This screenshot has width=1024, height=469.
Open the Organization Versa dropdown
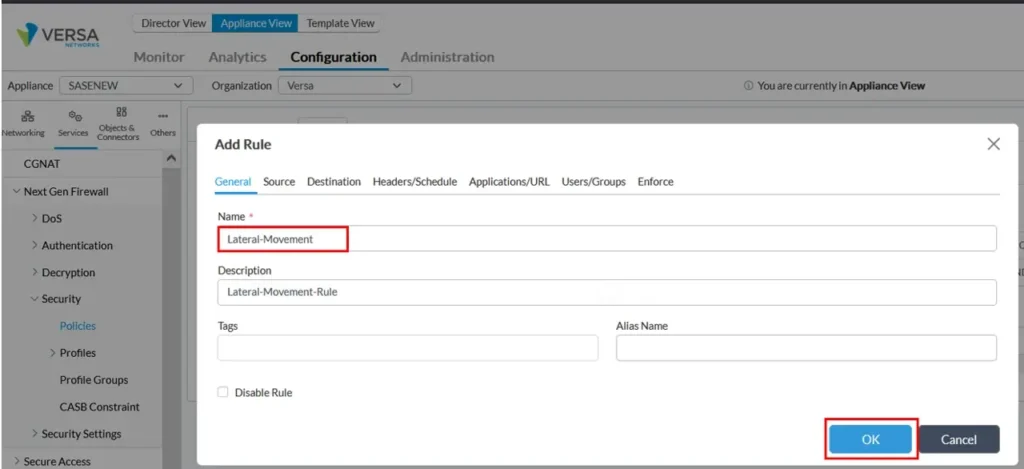click(344, 86)
